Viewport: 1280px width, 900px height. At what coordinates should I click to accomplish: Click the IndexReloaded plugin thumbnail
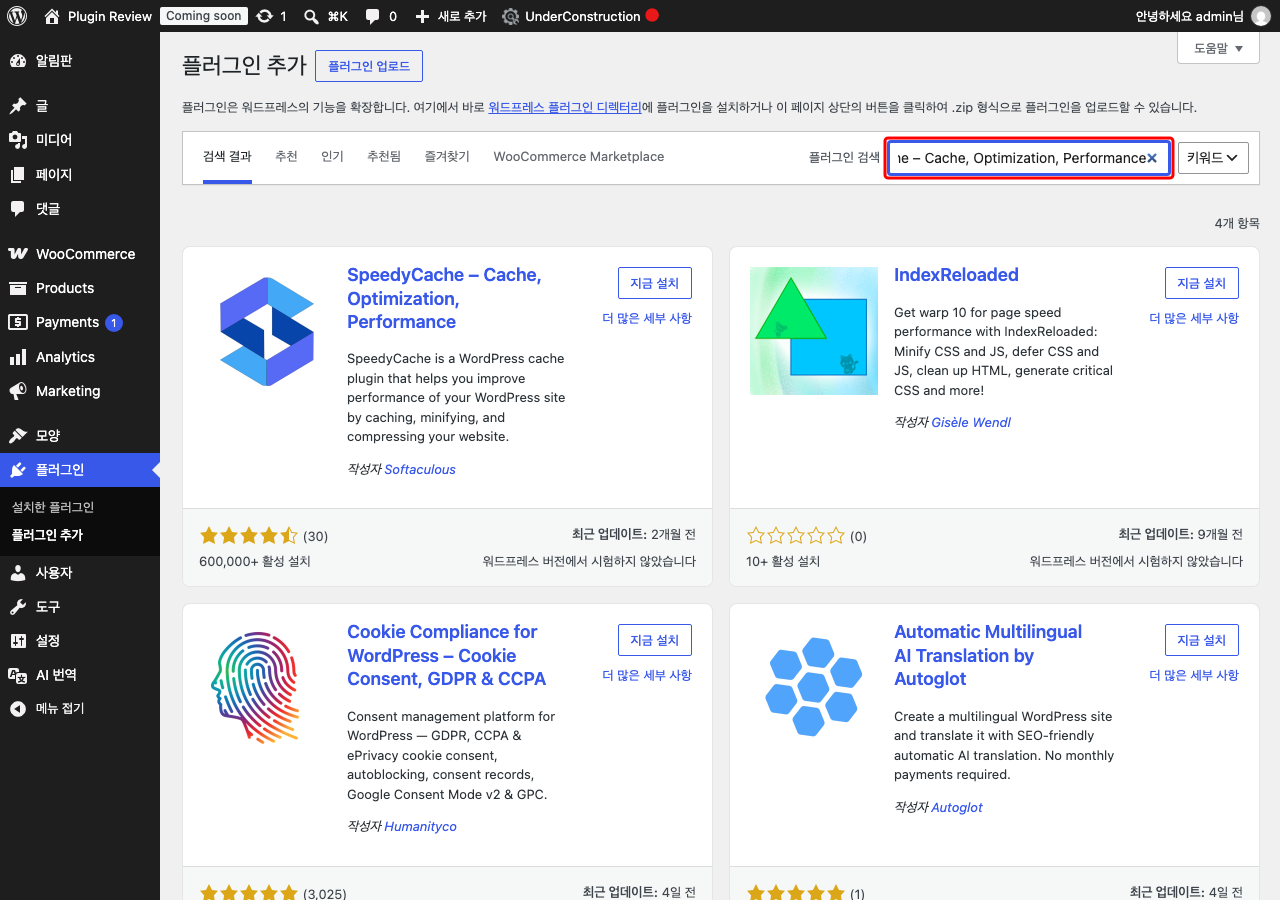tap(814, 331)
